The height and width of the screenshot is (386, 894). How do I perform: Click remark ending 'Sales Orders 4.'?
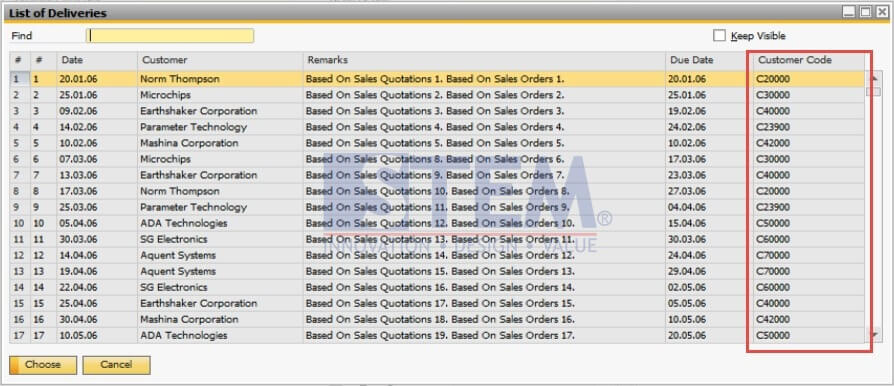click(x=435, y=127)
